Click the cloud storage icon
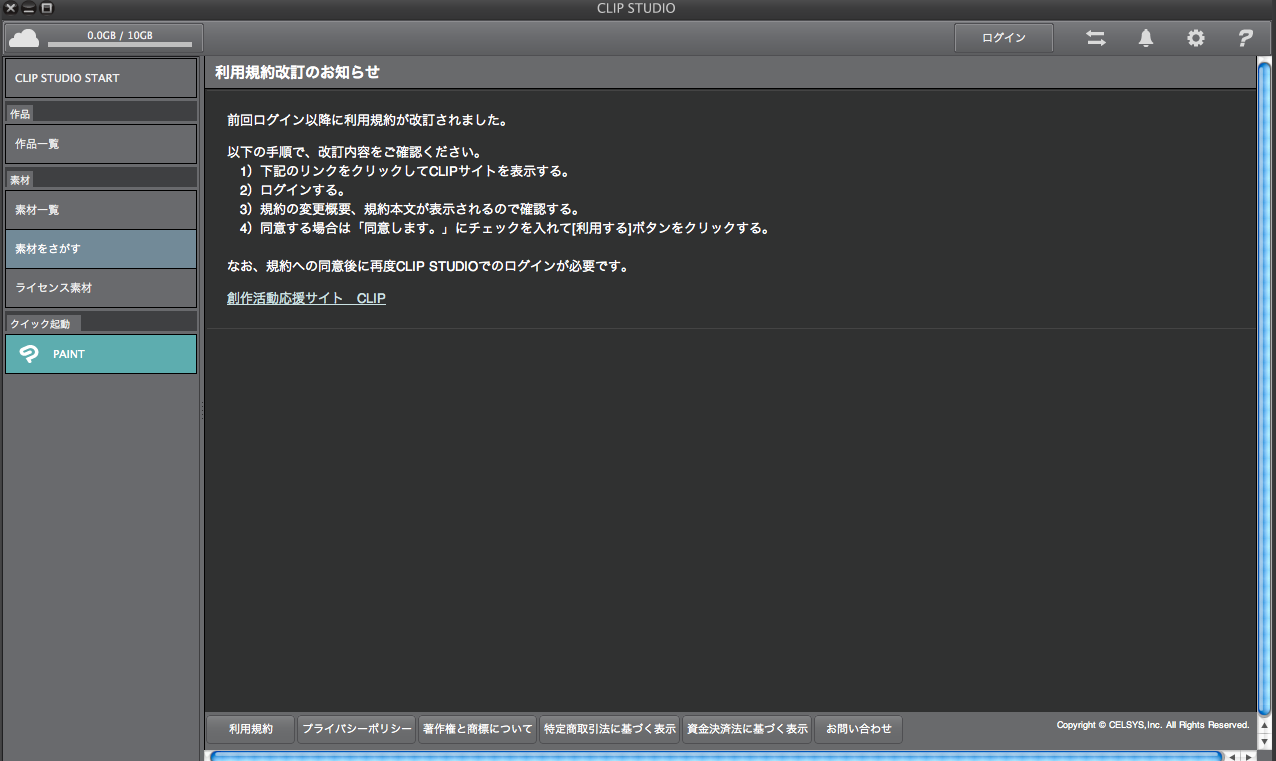The width and height of the screenshot is (1276, 761). coord(24,38)
